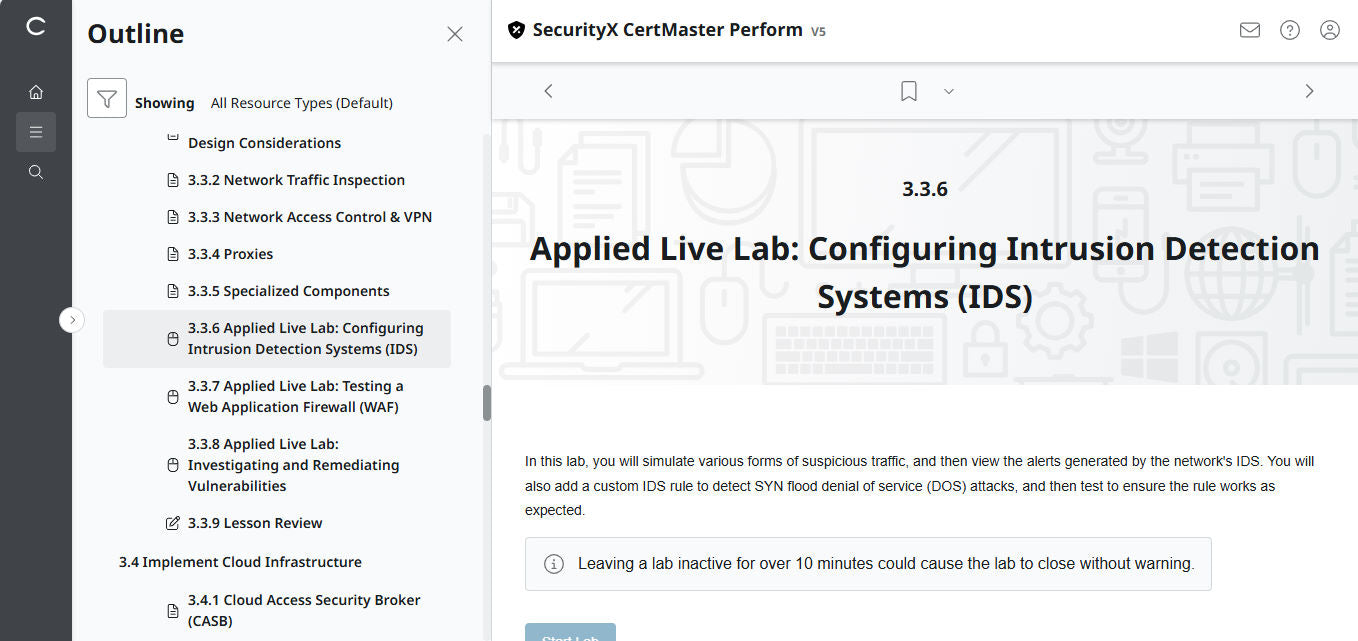This screenshot has height=641, width=1358.
Task: Select 3.3.3 Network Access Control & VPN
Action: 309,217
